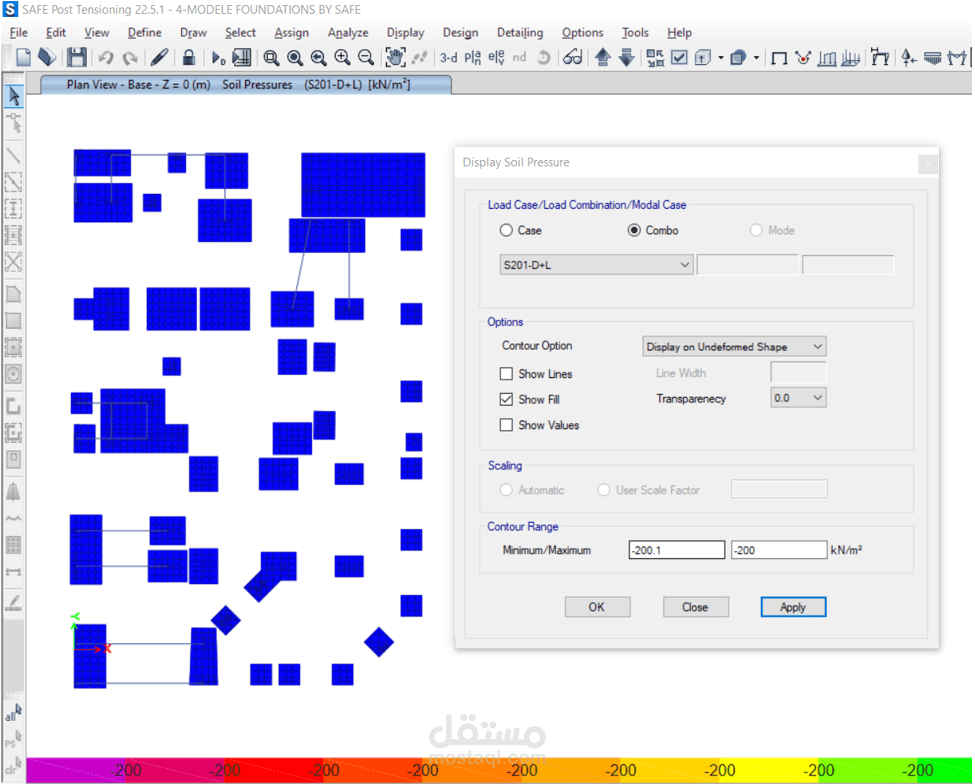This screenshot has width=975, height=784.
Task: Open the File menu
Action: 19,33
